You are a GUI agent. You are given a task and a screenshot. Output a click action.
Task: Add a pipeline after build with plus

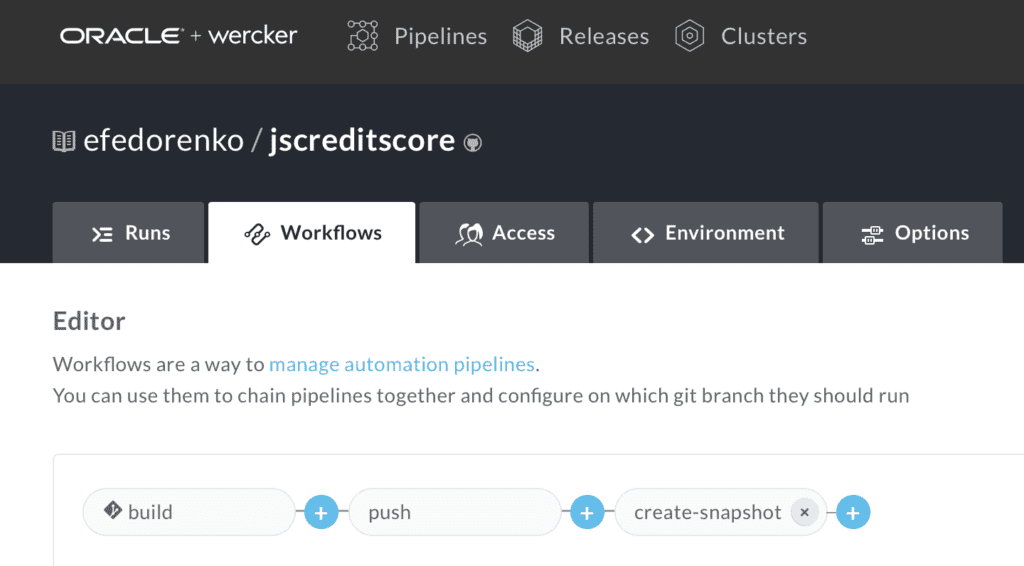click(321, 512)
